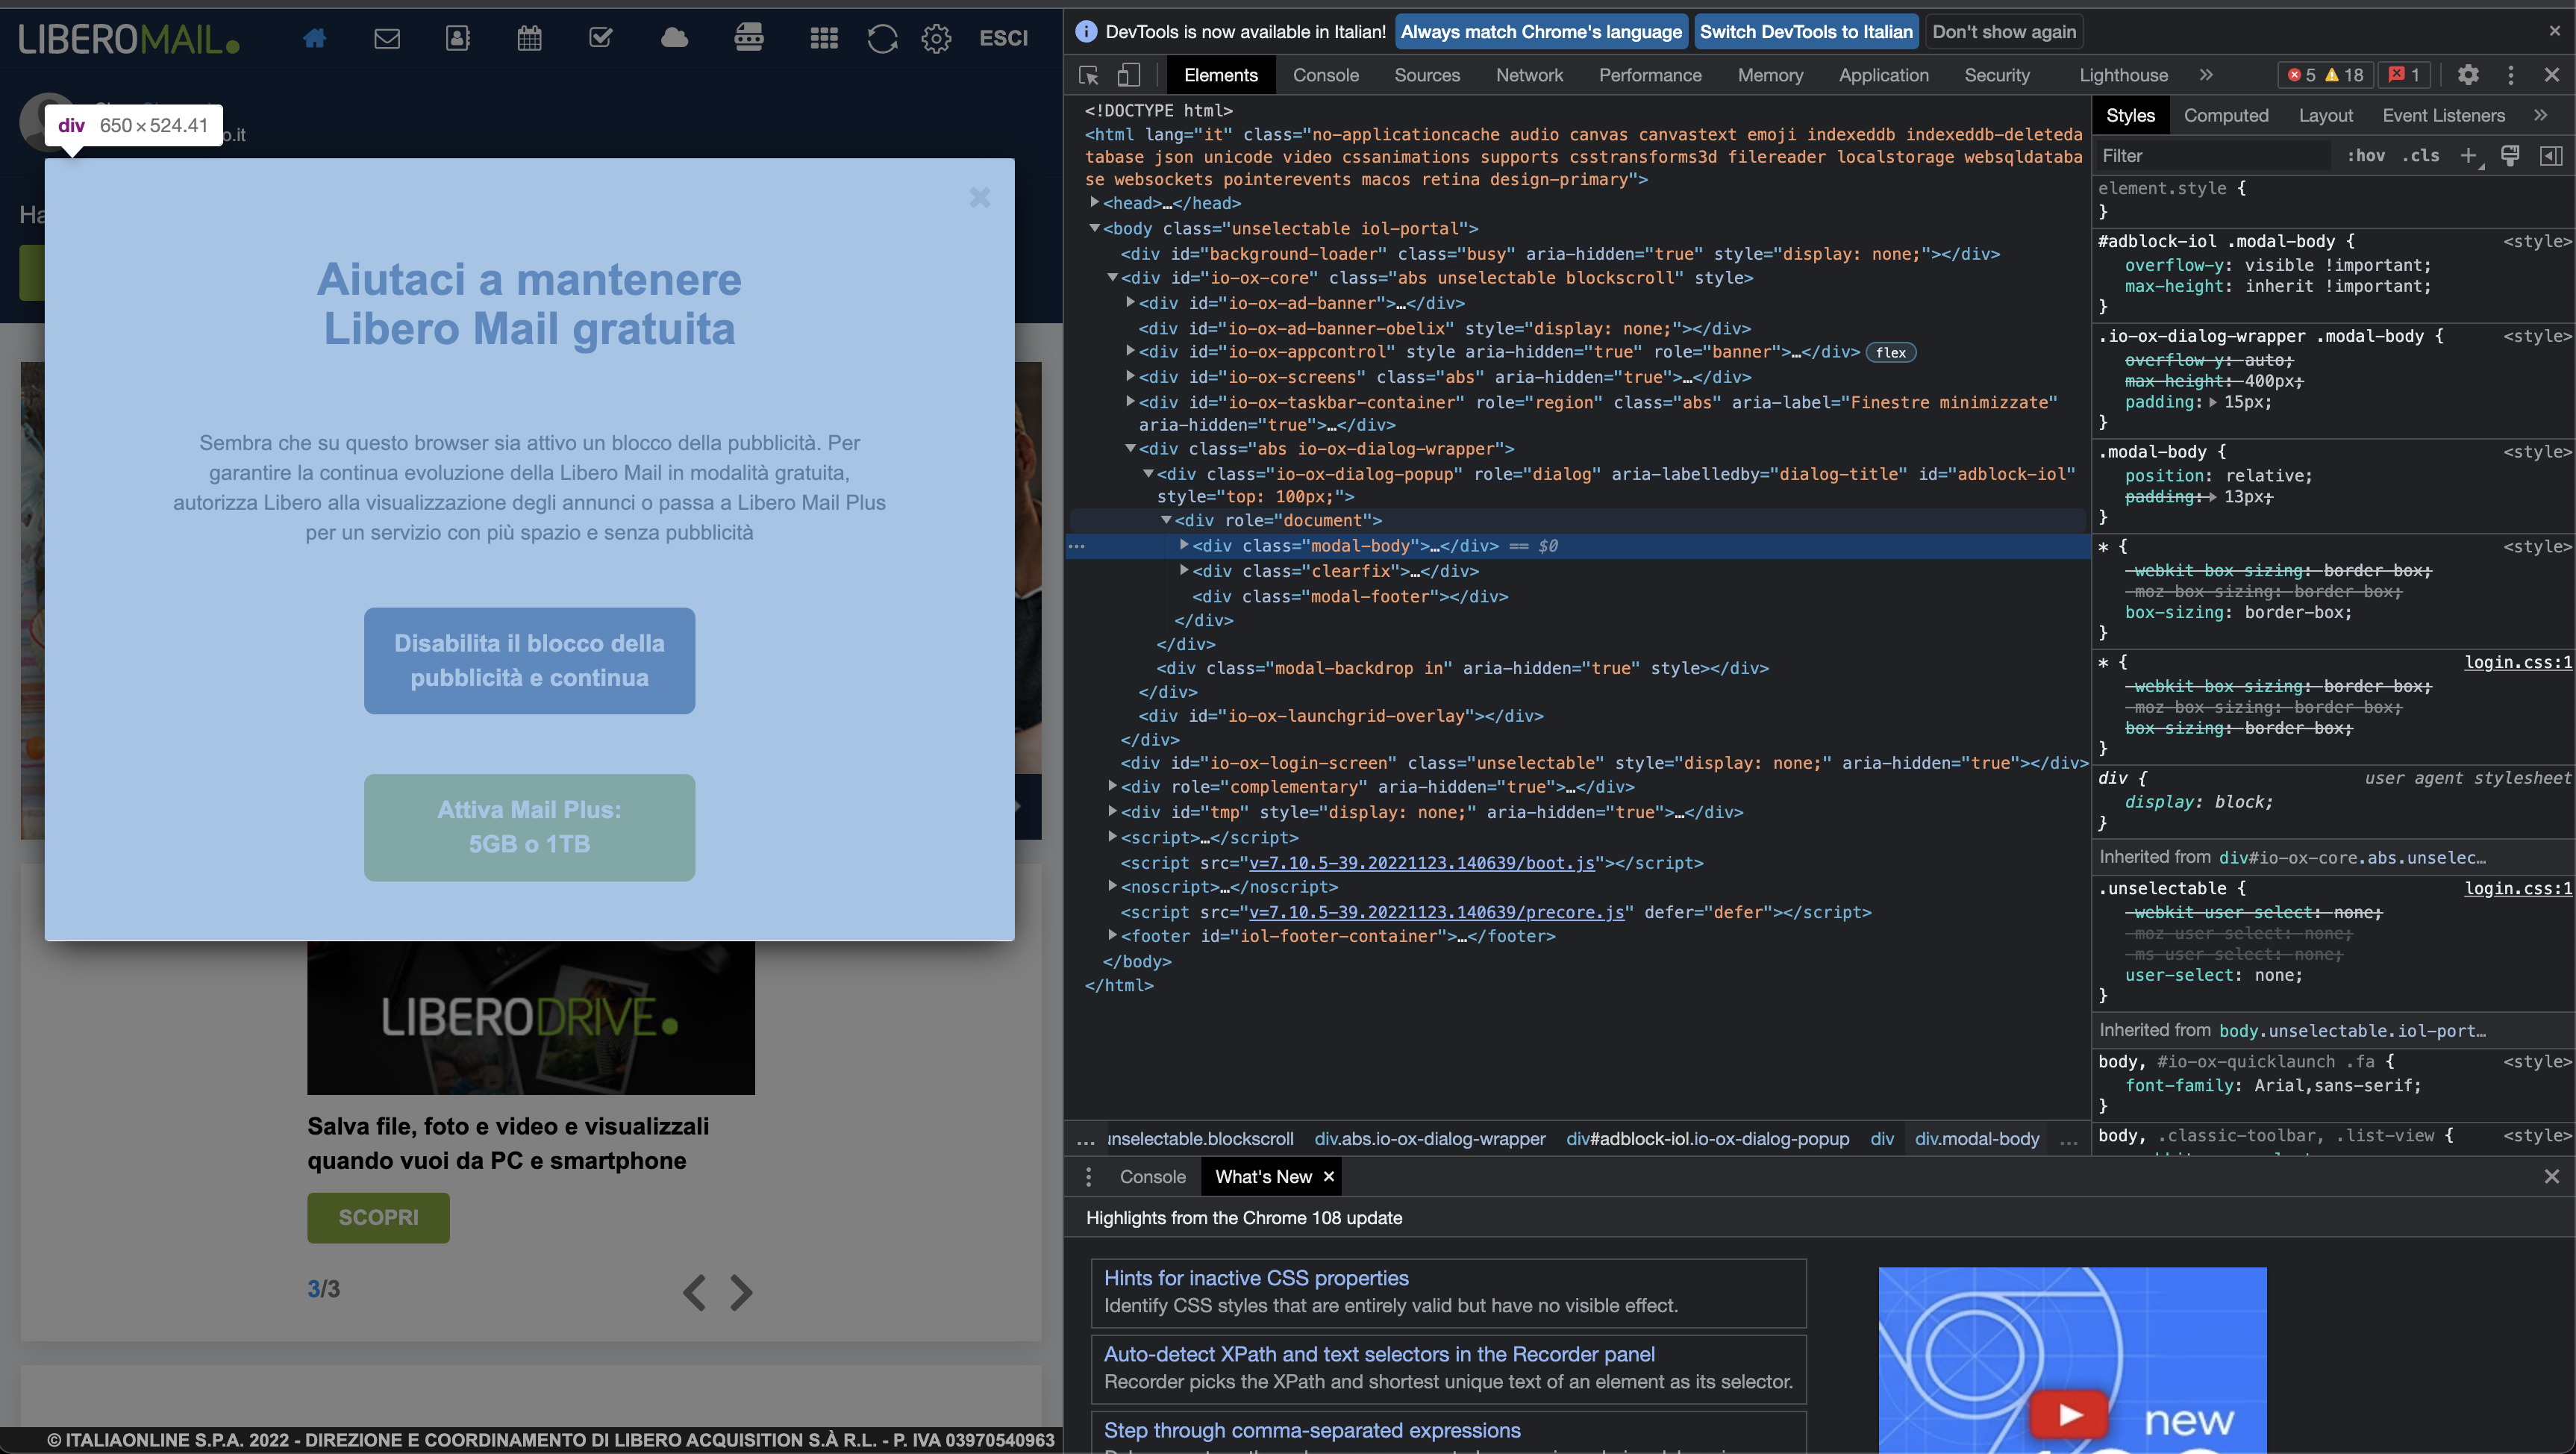Toggle the .cls class editor
This screenshot has height=1454, width=2576.
2421,156
